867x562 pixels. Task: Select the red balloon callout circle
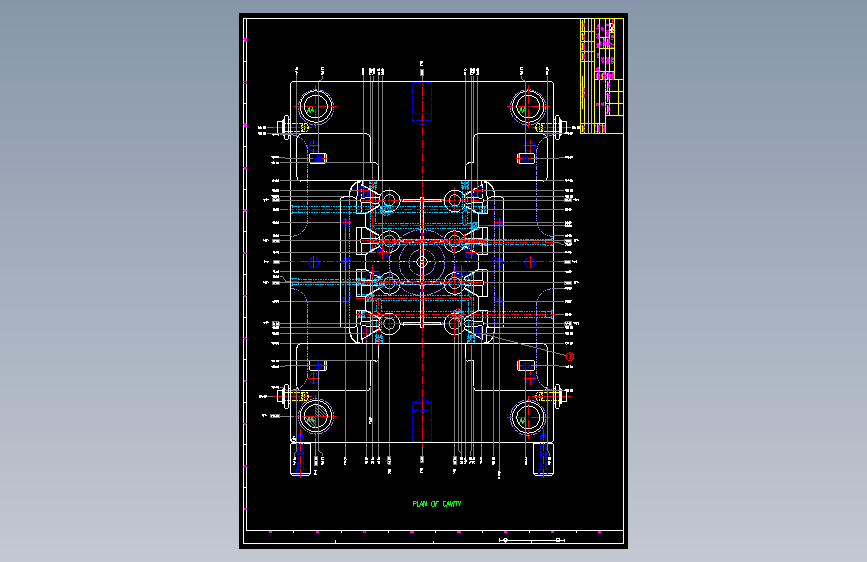point(570,357)
